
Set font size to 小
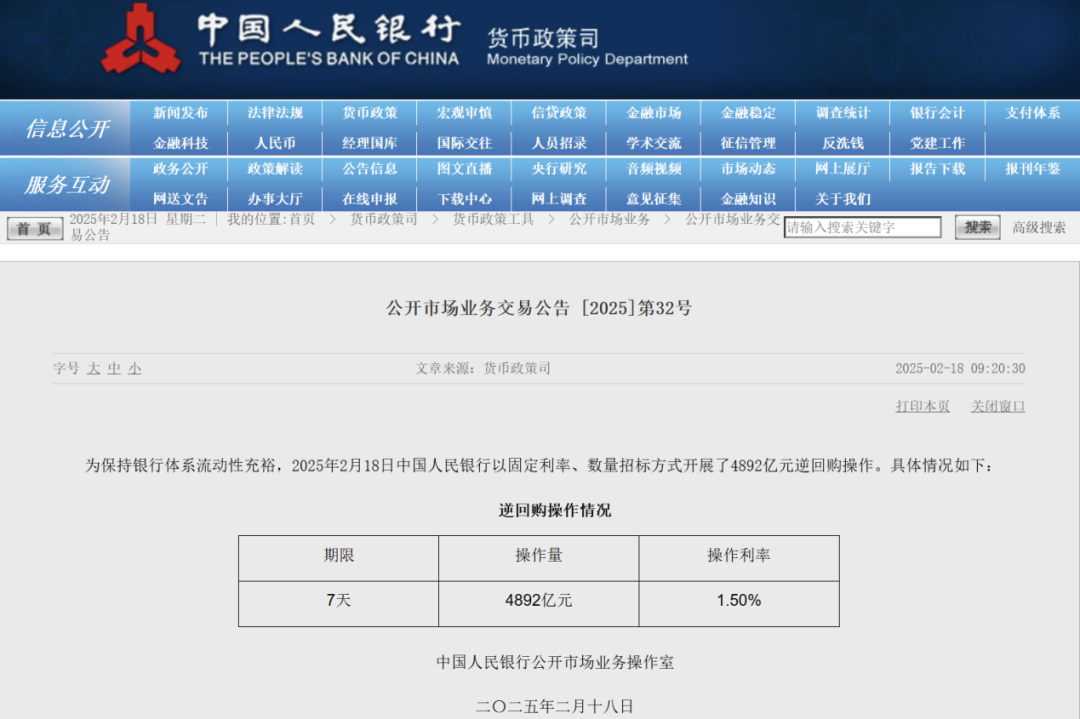point(135,368)
